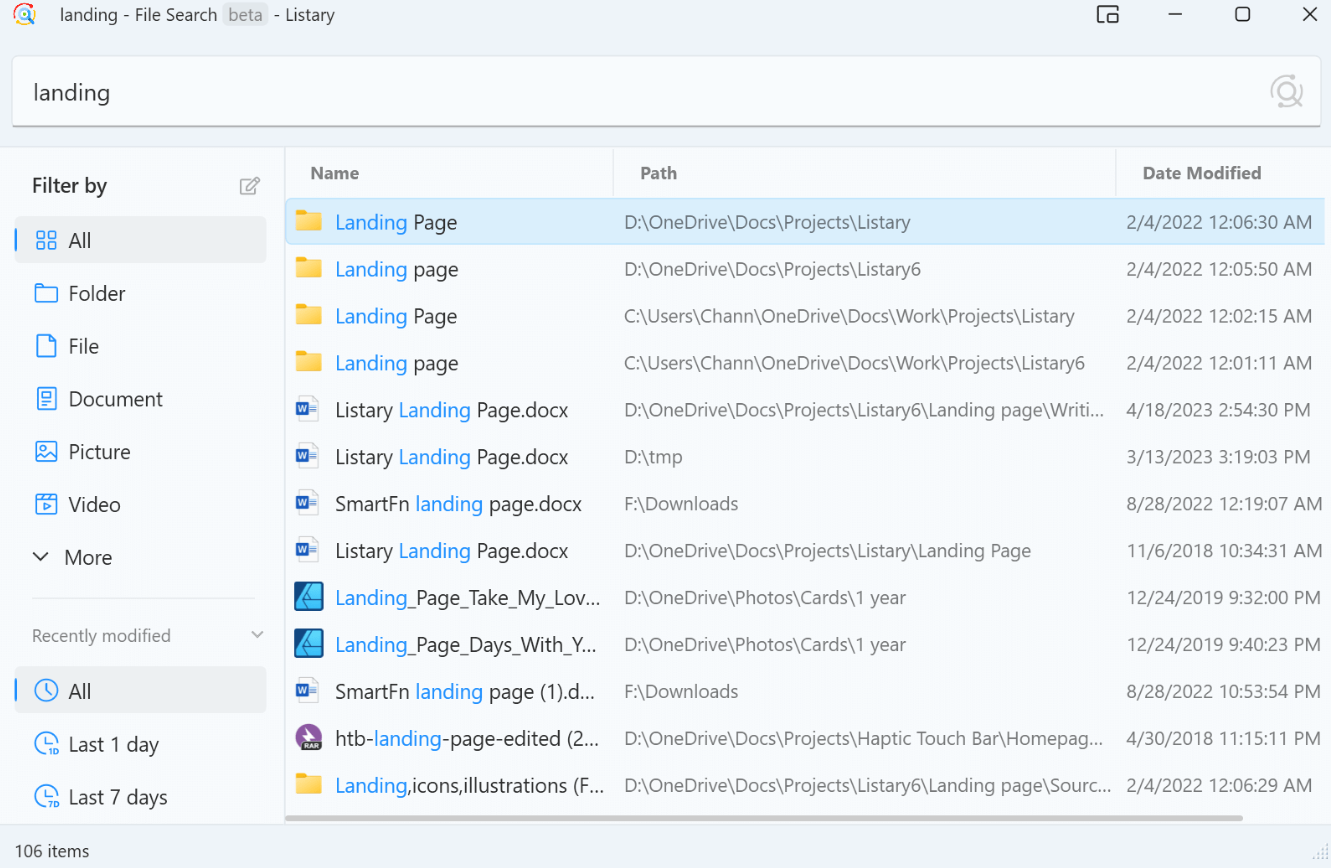Click date 12/24/2019 9:32:00 PM
Image resolution: width=1331 pixels, height=868 pixels.
(1223, 598)
